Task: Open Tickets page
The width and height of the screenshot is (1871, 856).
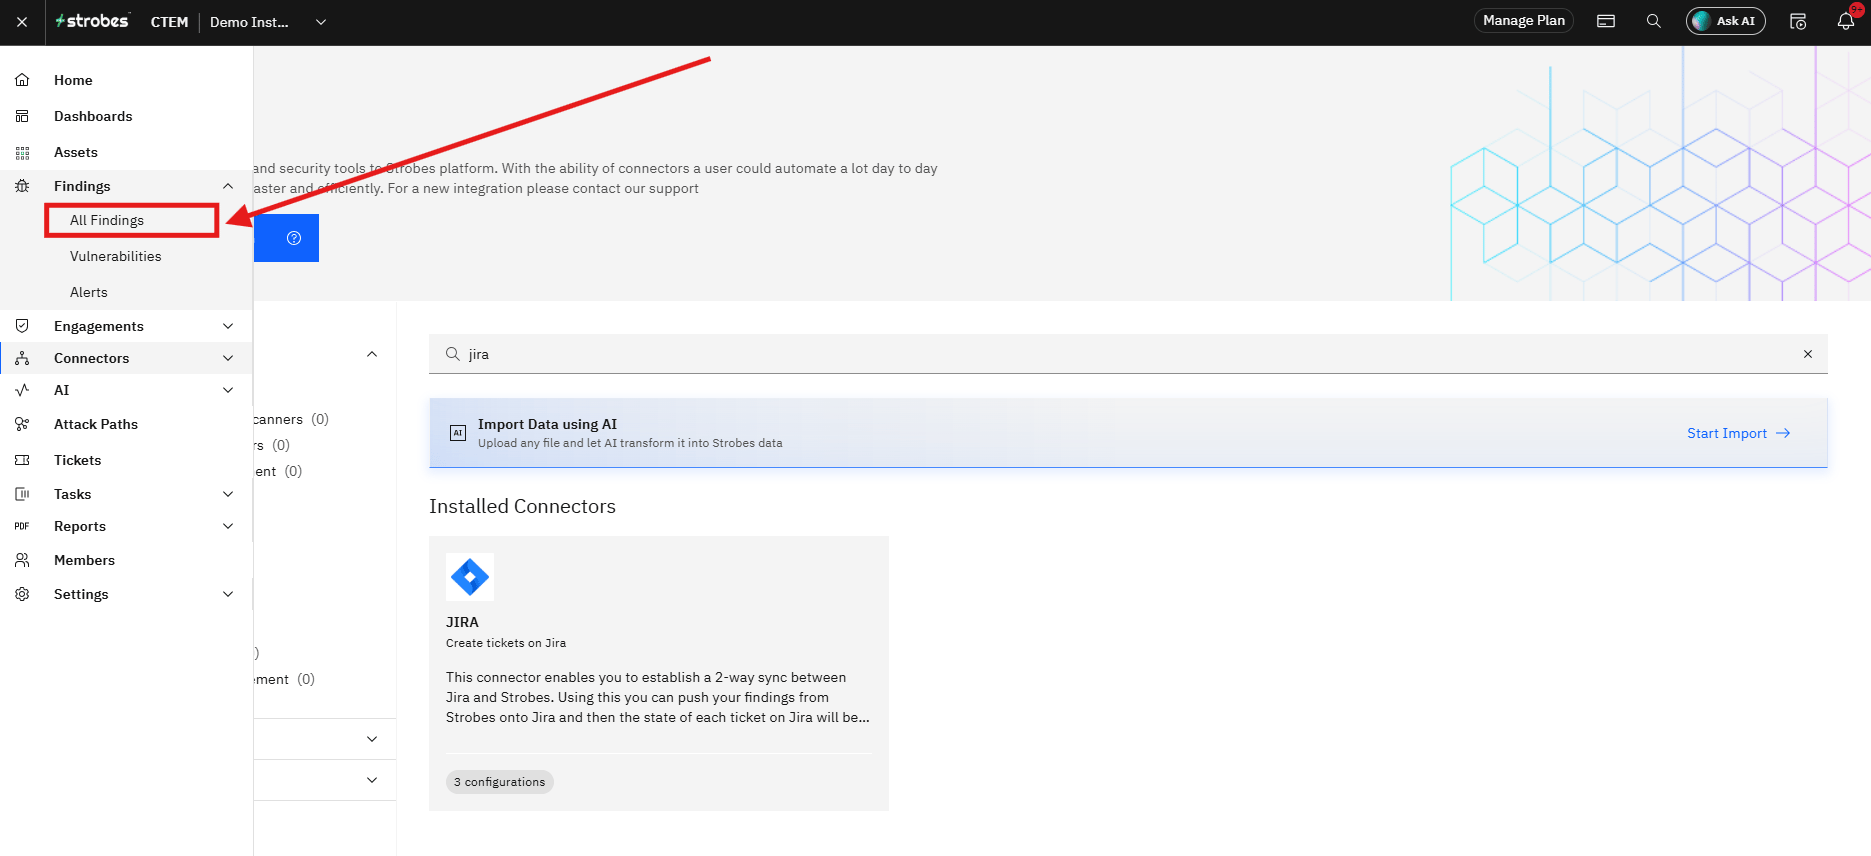Action: point(78,460)
